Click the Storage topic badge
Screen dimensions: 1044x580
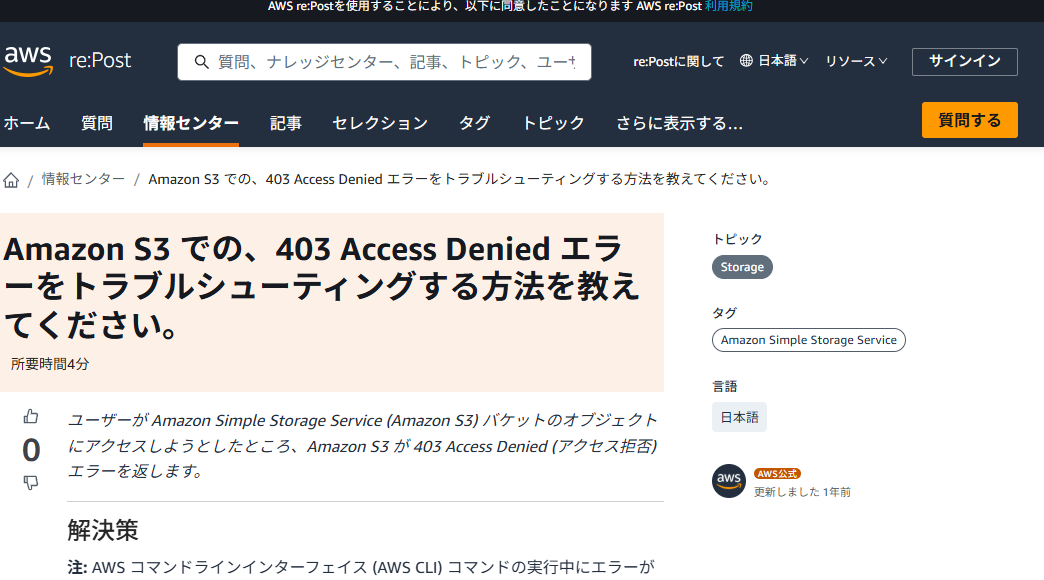coord(742,267)
